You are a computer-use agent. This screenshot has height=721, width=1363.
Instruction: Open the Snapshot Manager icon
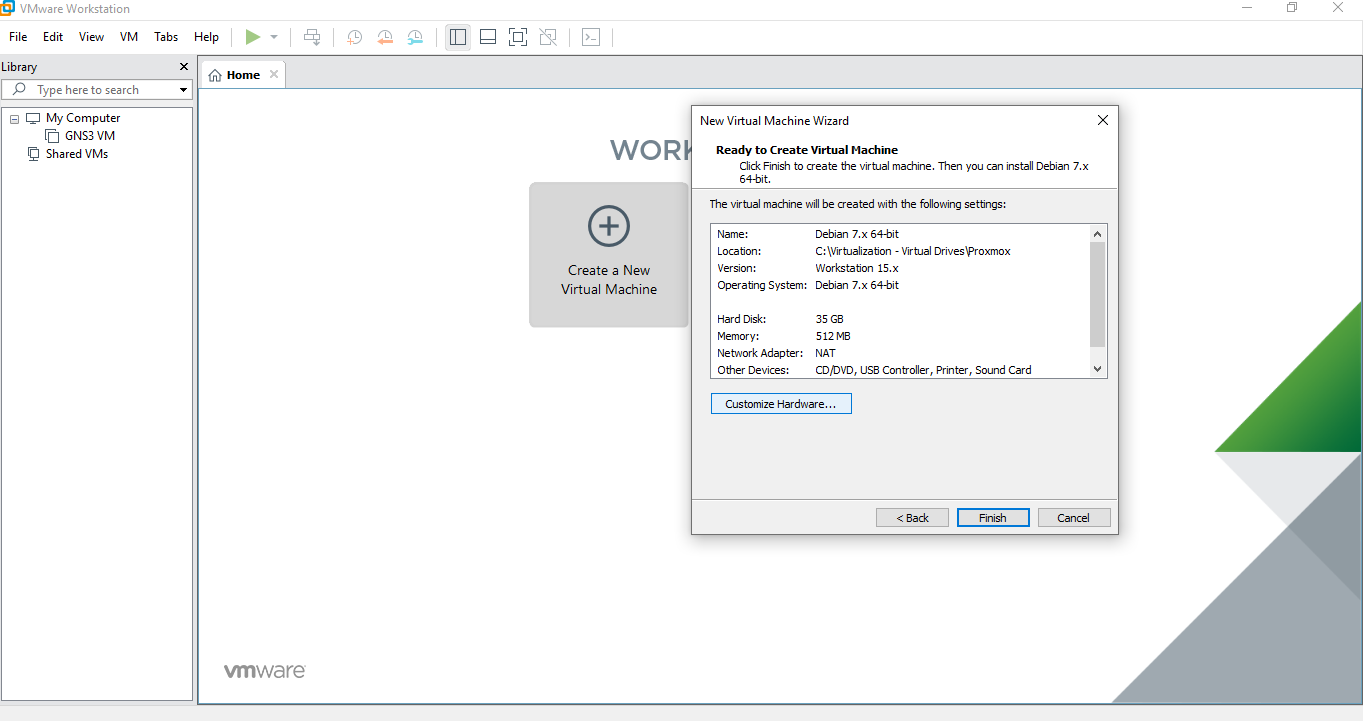[415, 36]
